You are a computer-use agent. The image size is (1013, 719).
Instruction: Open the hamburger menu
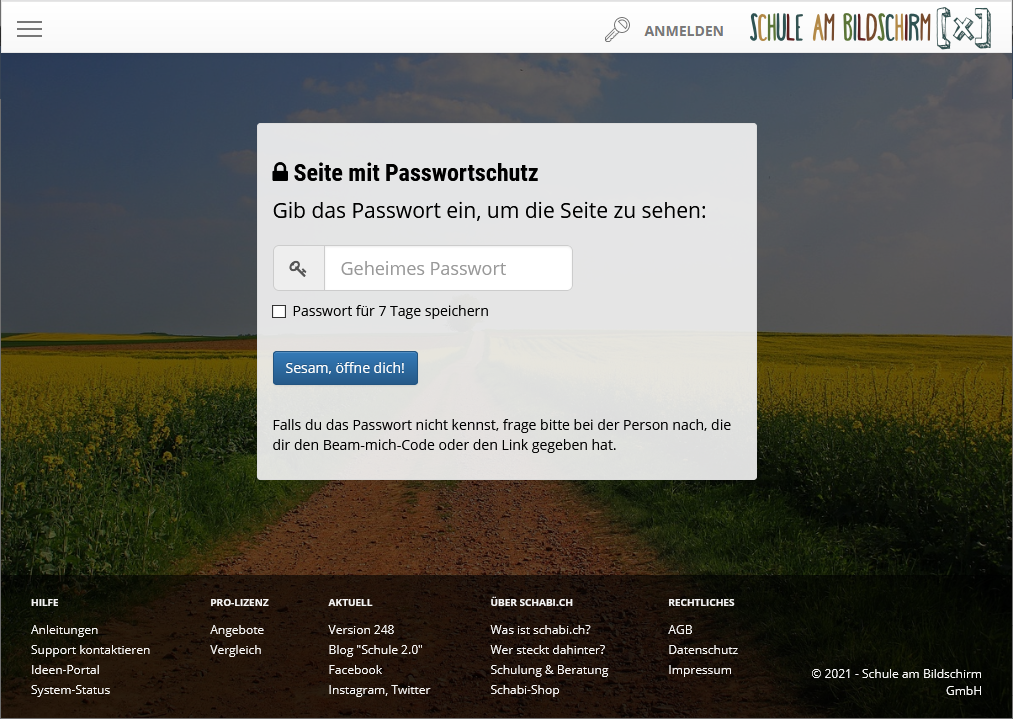point(29,29)
